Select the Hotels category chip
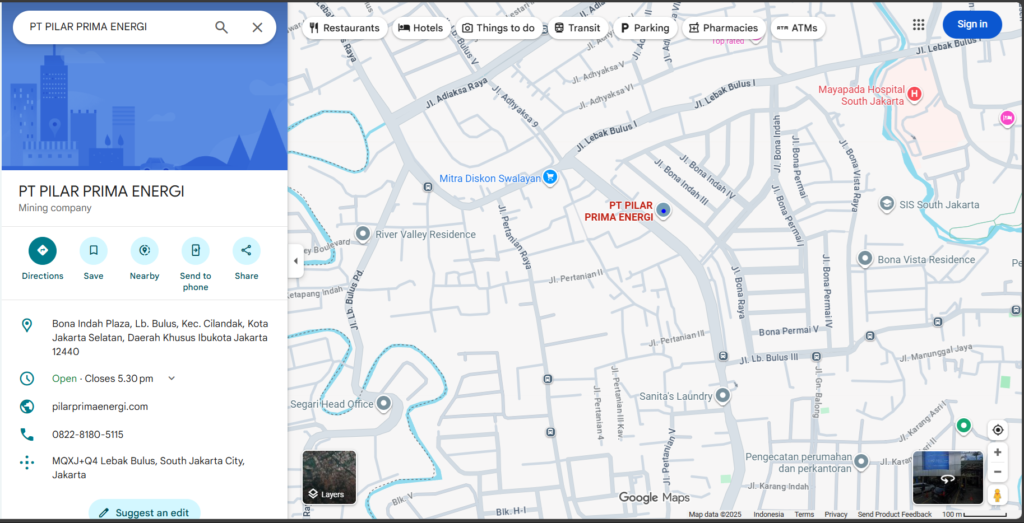 click(x=420, y=28)
